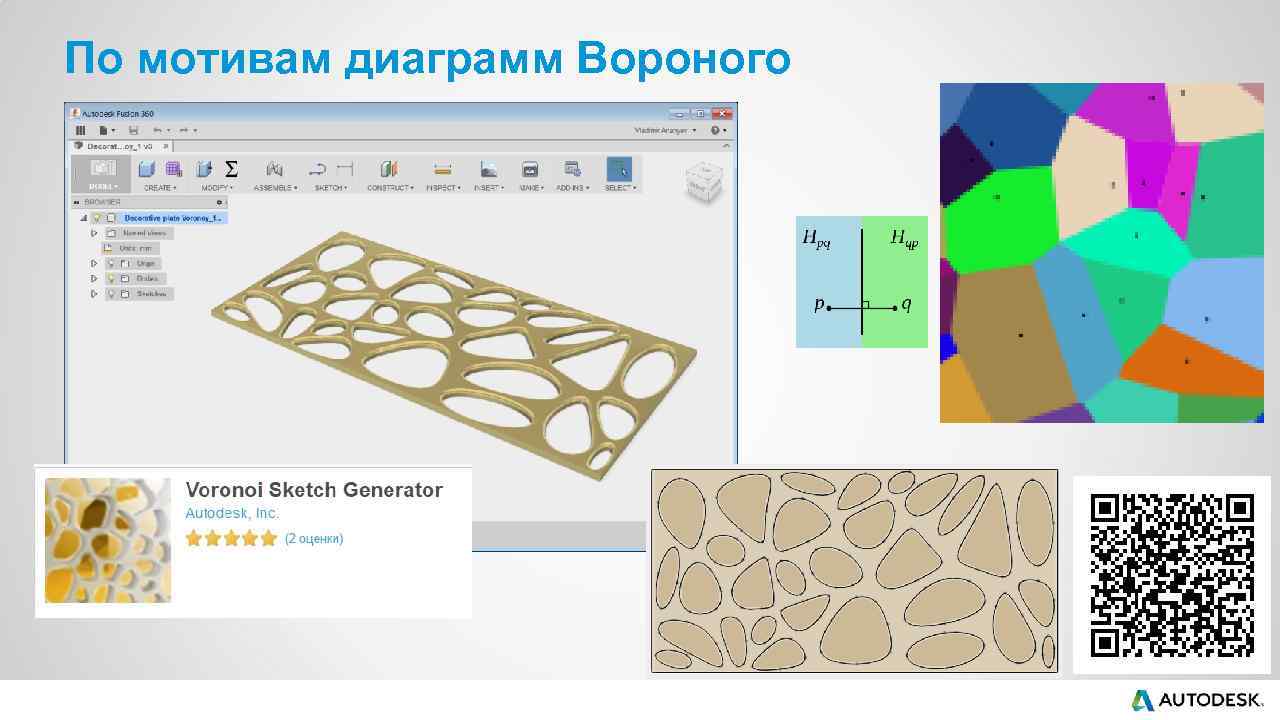Toggle visibility of the Origin node lightbulb
Viewport: 1280px width, 720px height.
point(111,263)
